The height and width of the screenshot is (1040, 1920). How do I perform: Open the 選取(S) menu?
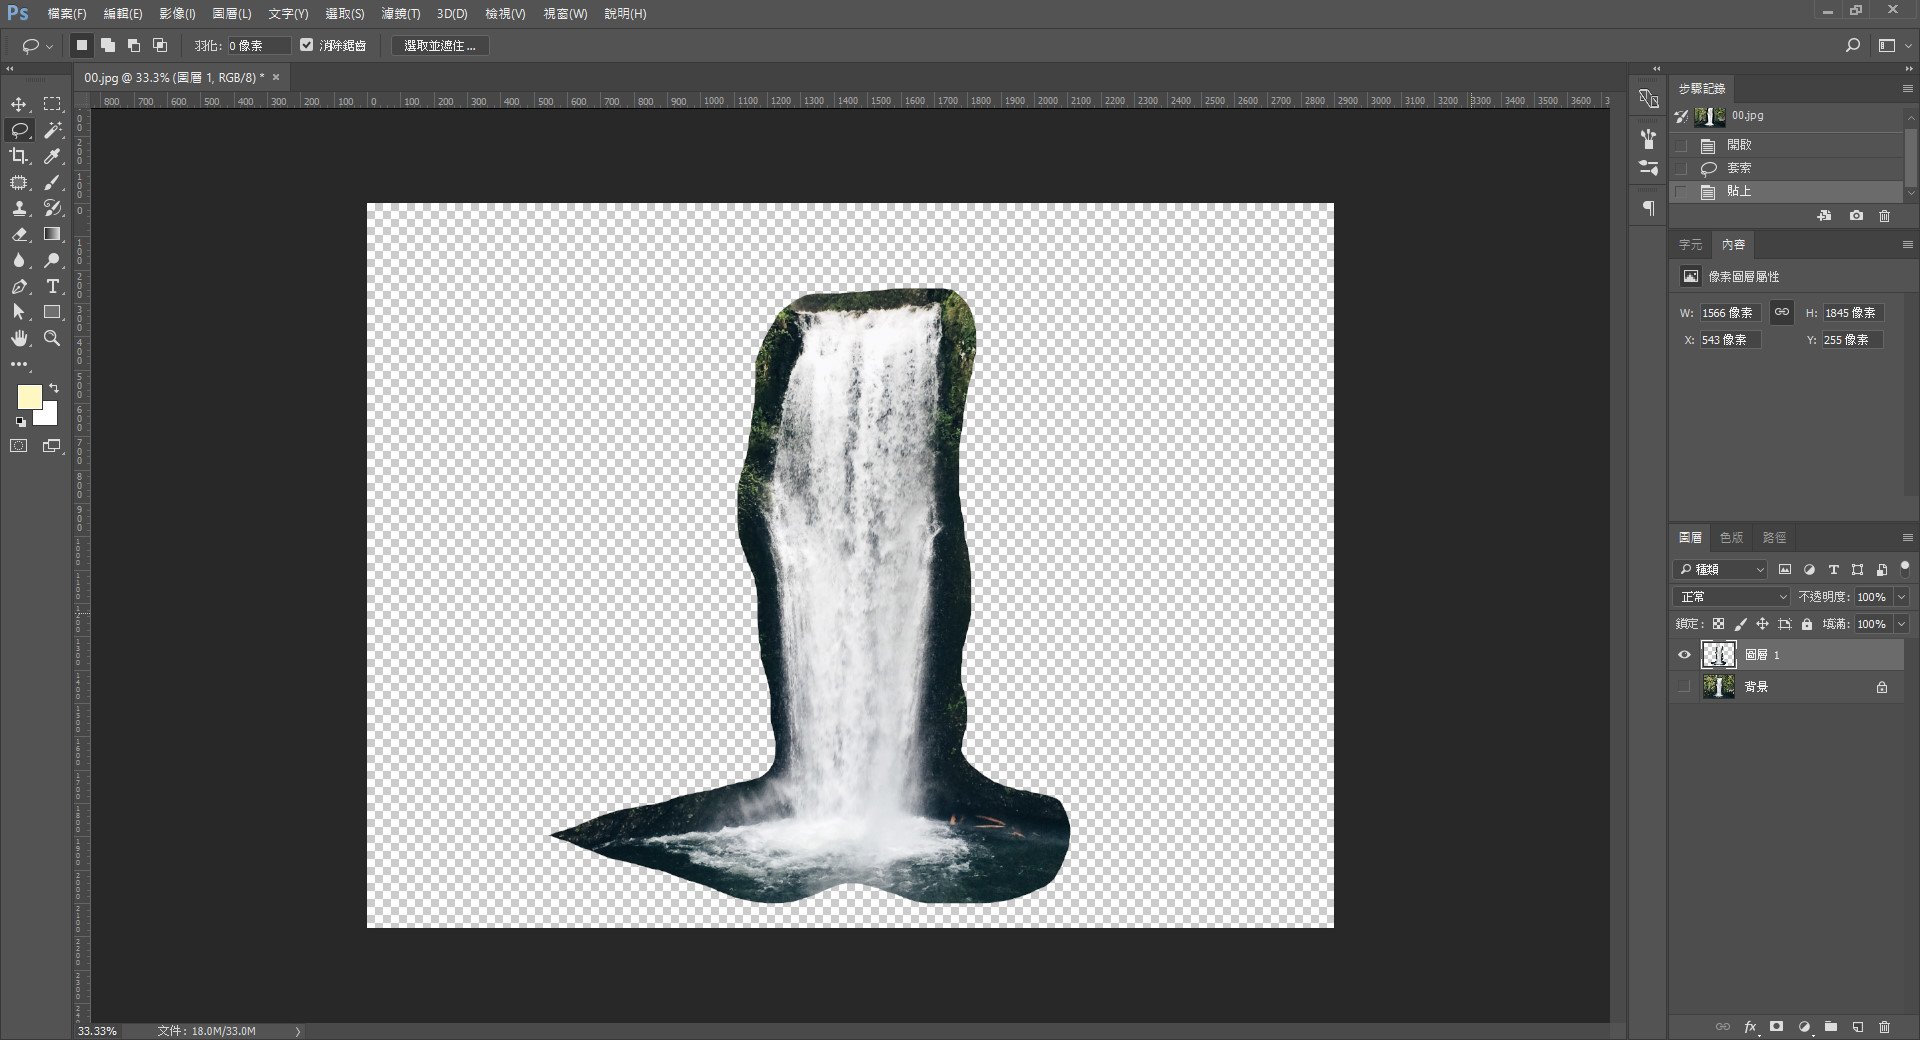(344, 14)
